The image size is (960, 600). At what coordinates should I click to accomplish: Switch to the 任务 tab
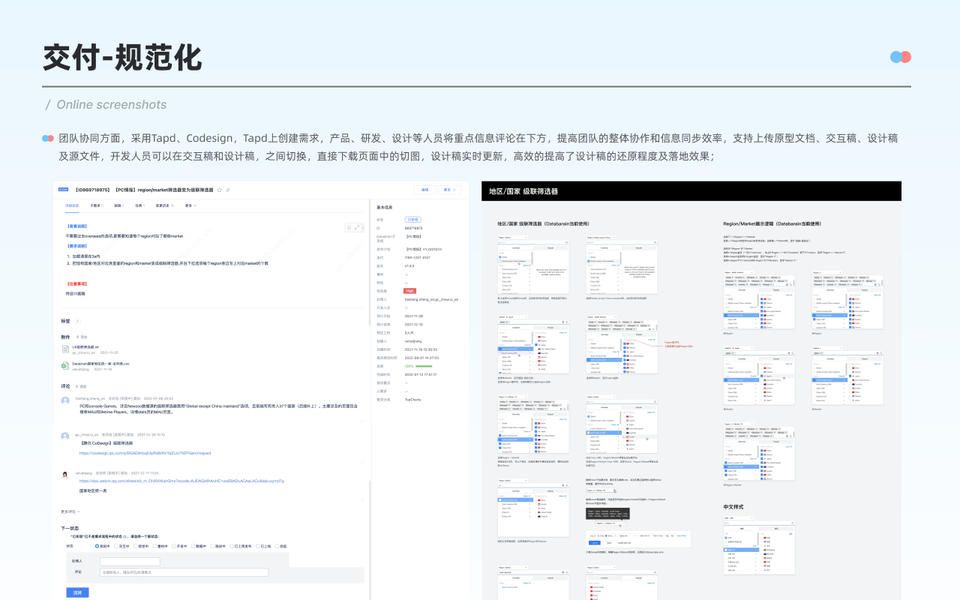(x=140, y=206)
